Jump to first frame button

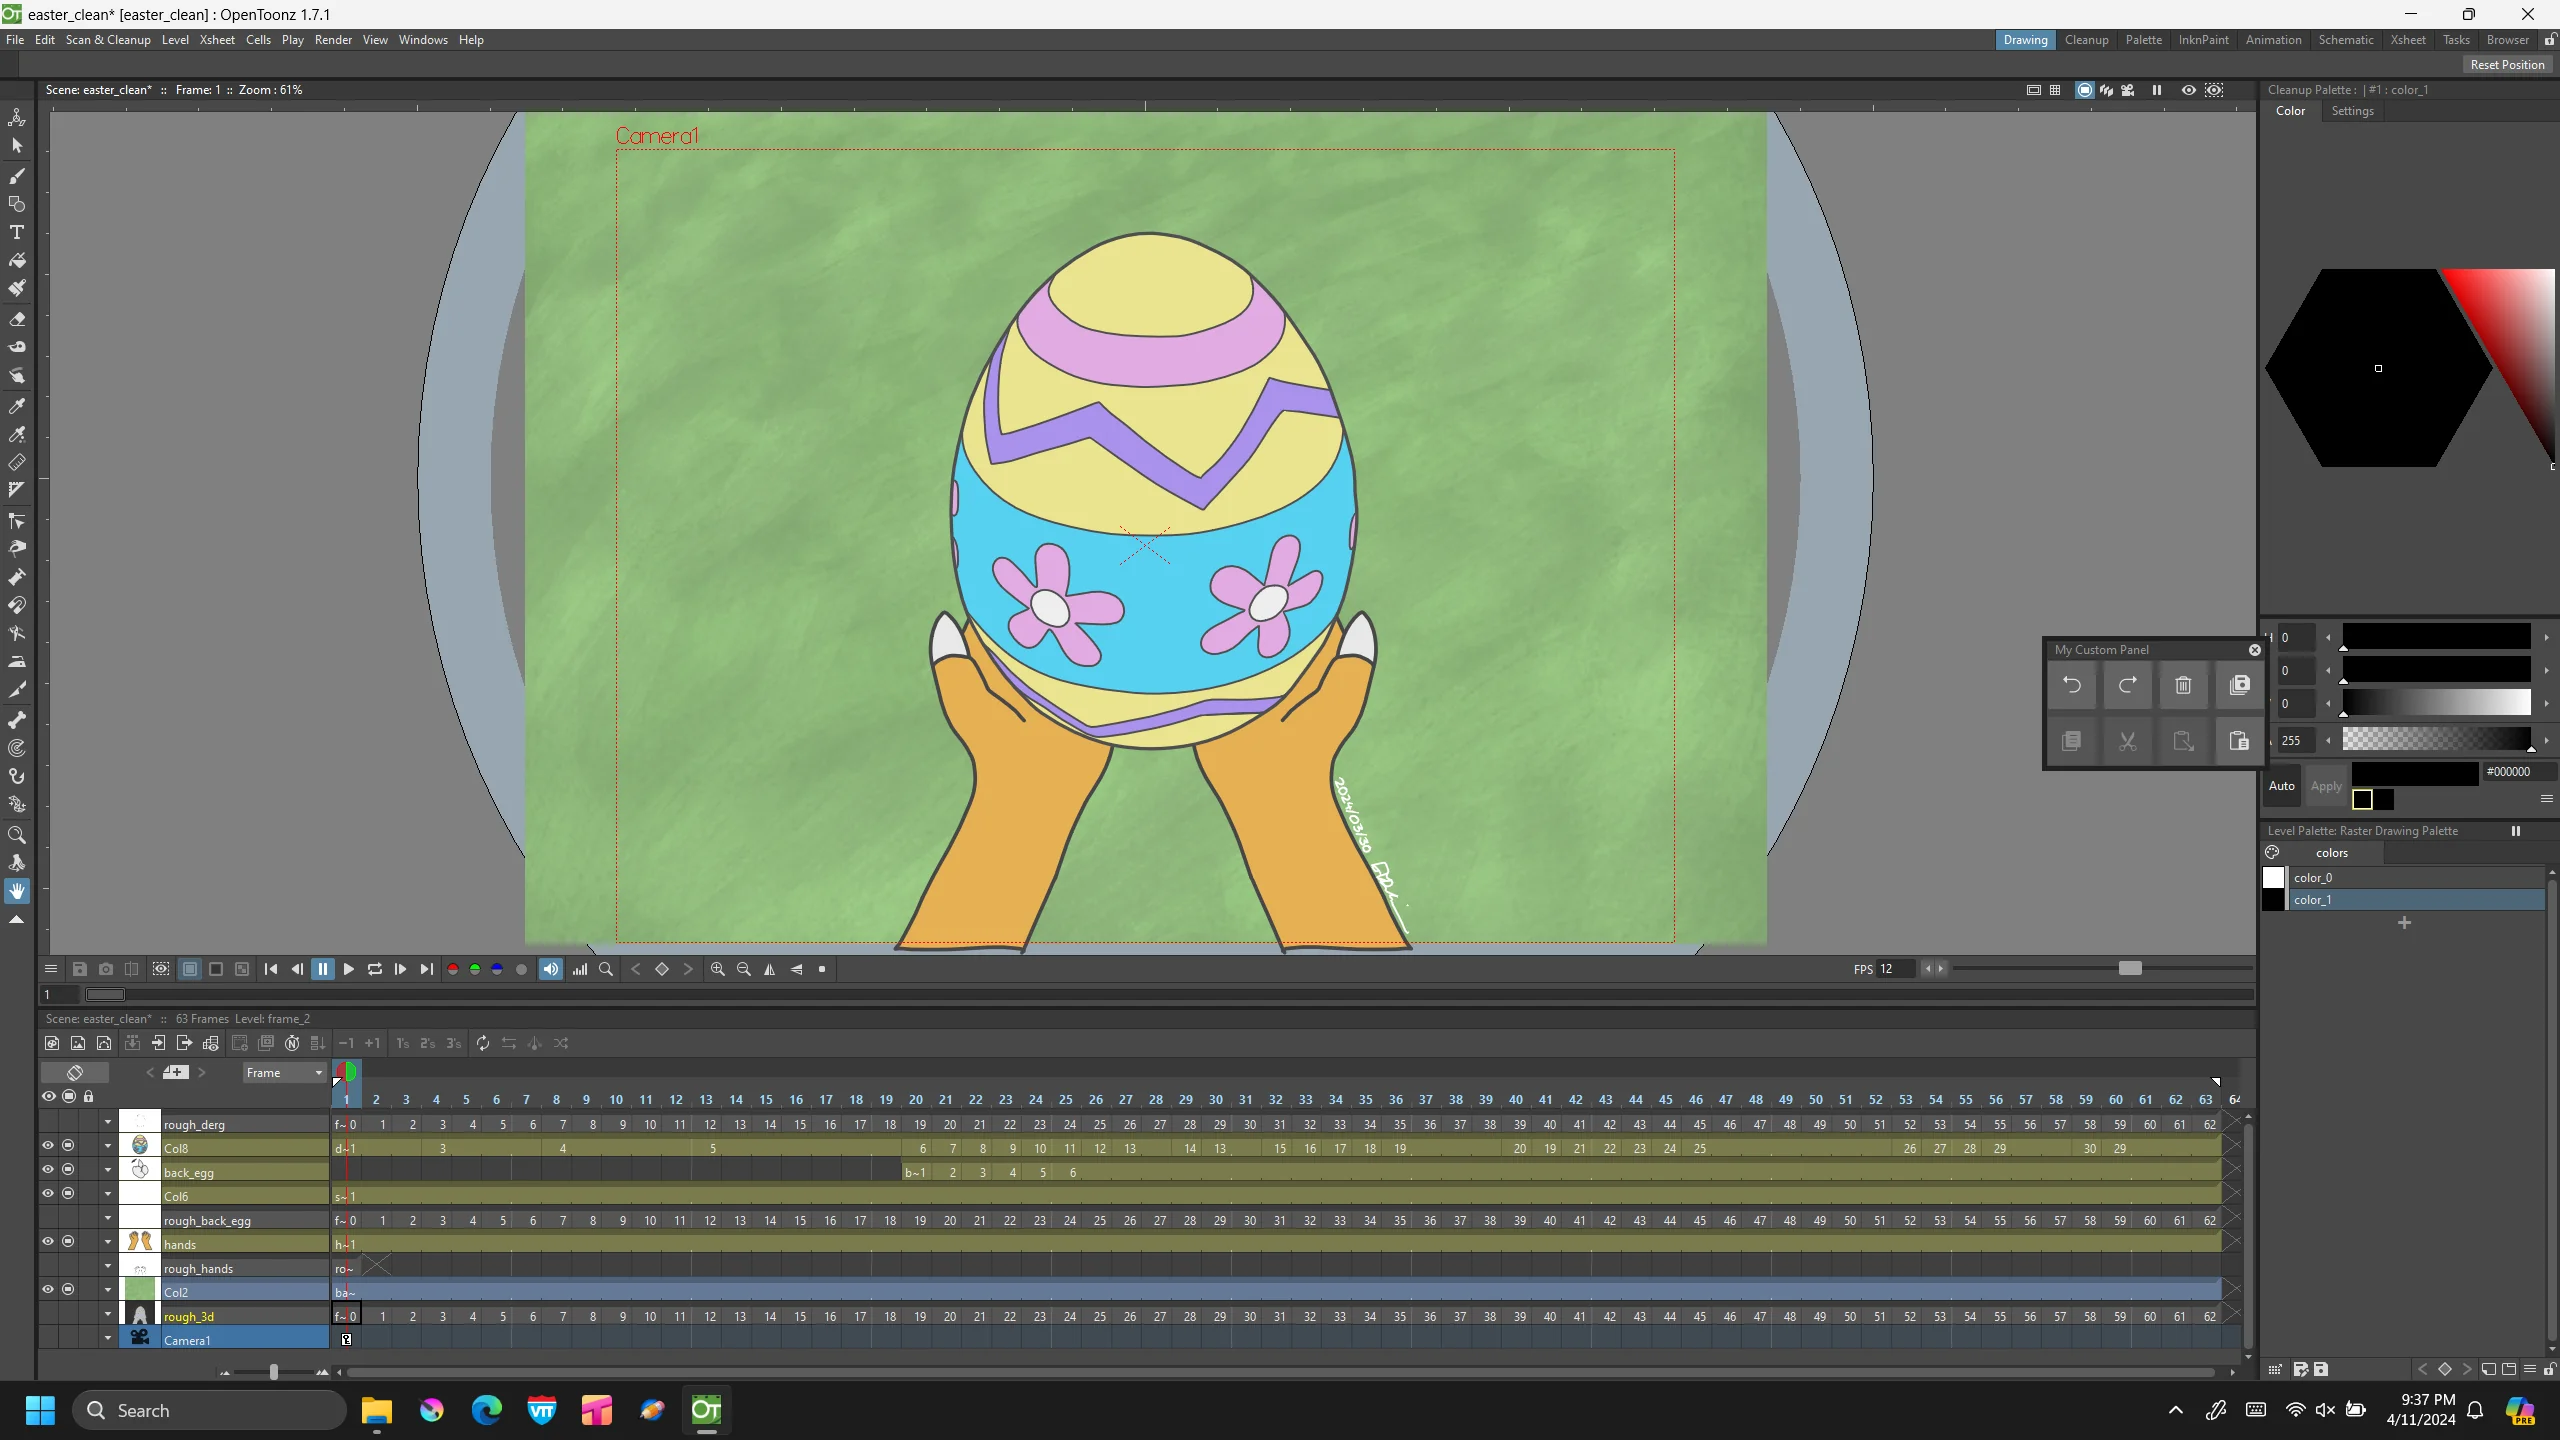click(x=271, y=969)
